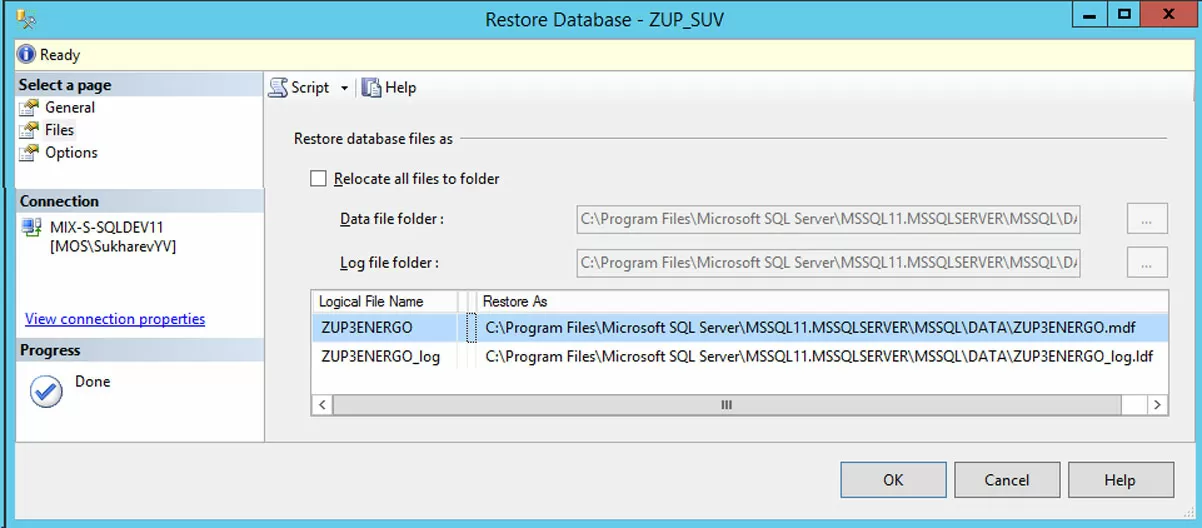
Task: Click the Help toolbar icon
Action: pos(372,88)
